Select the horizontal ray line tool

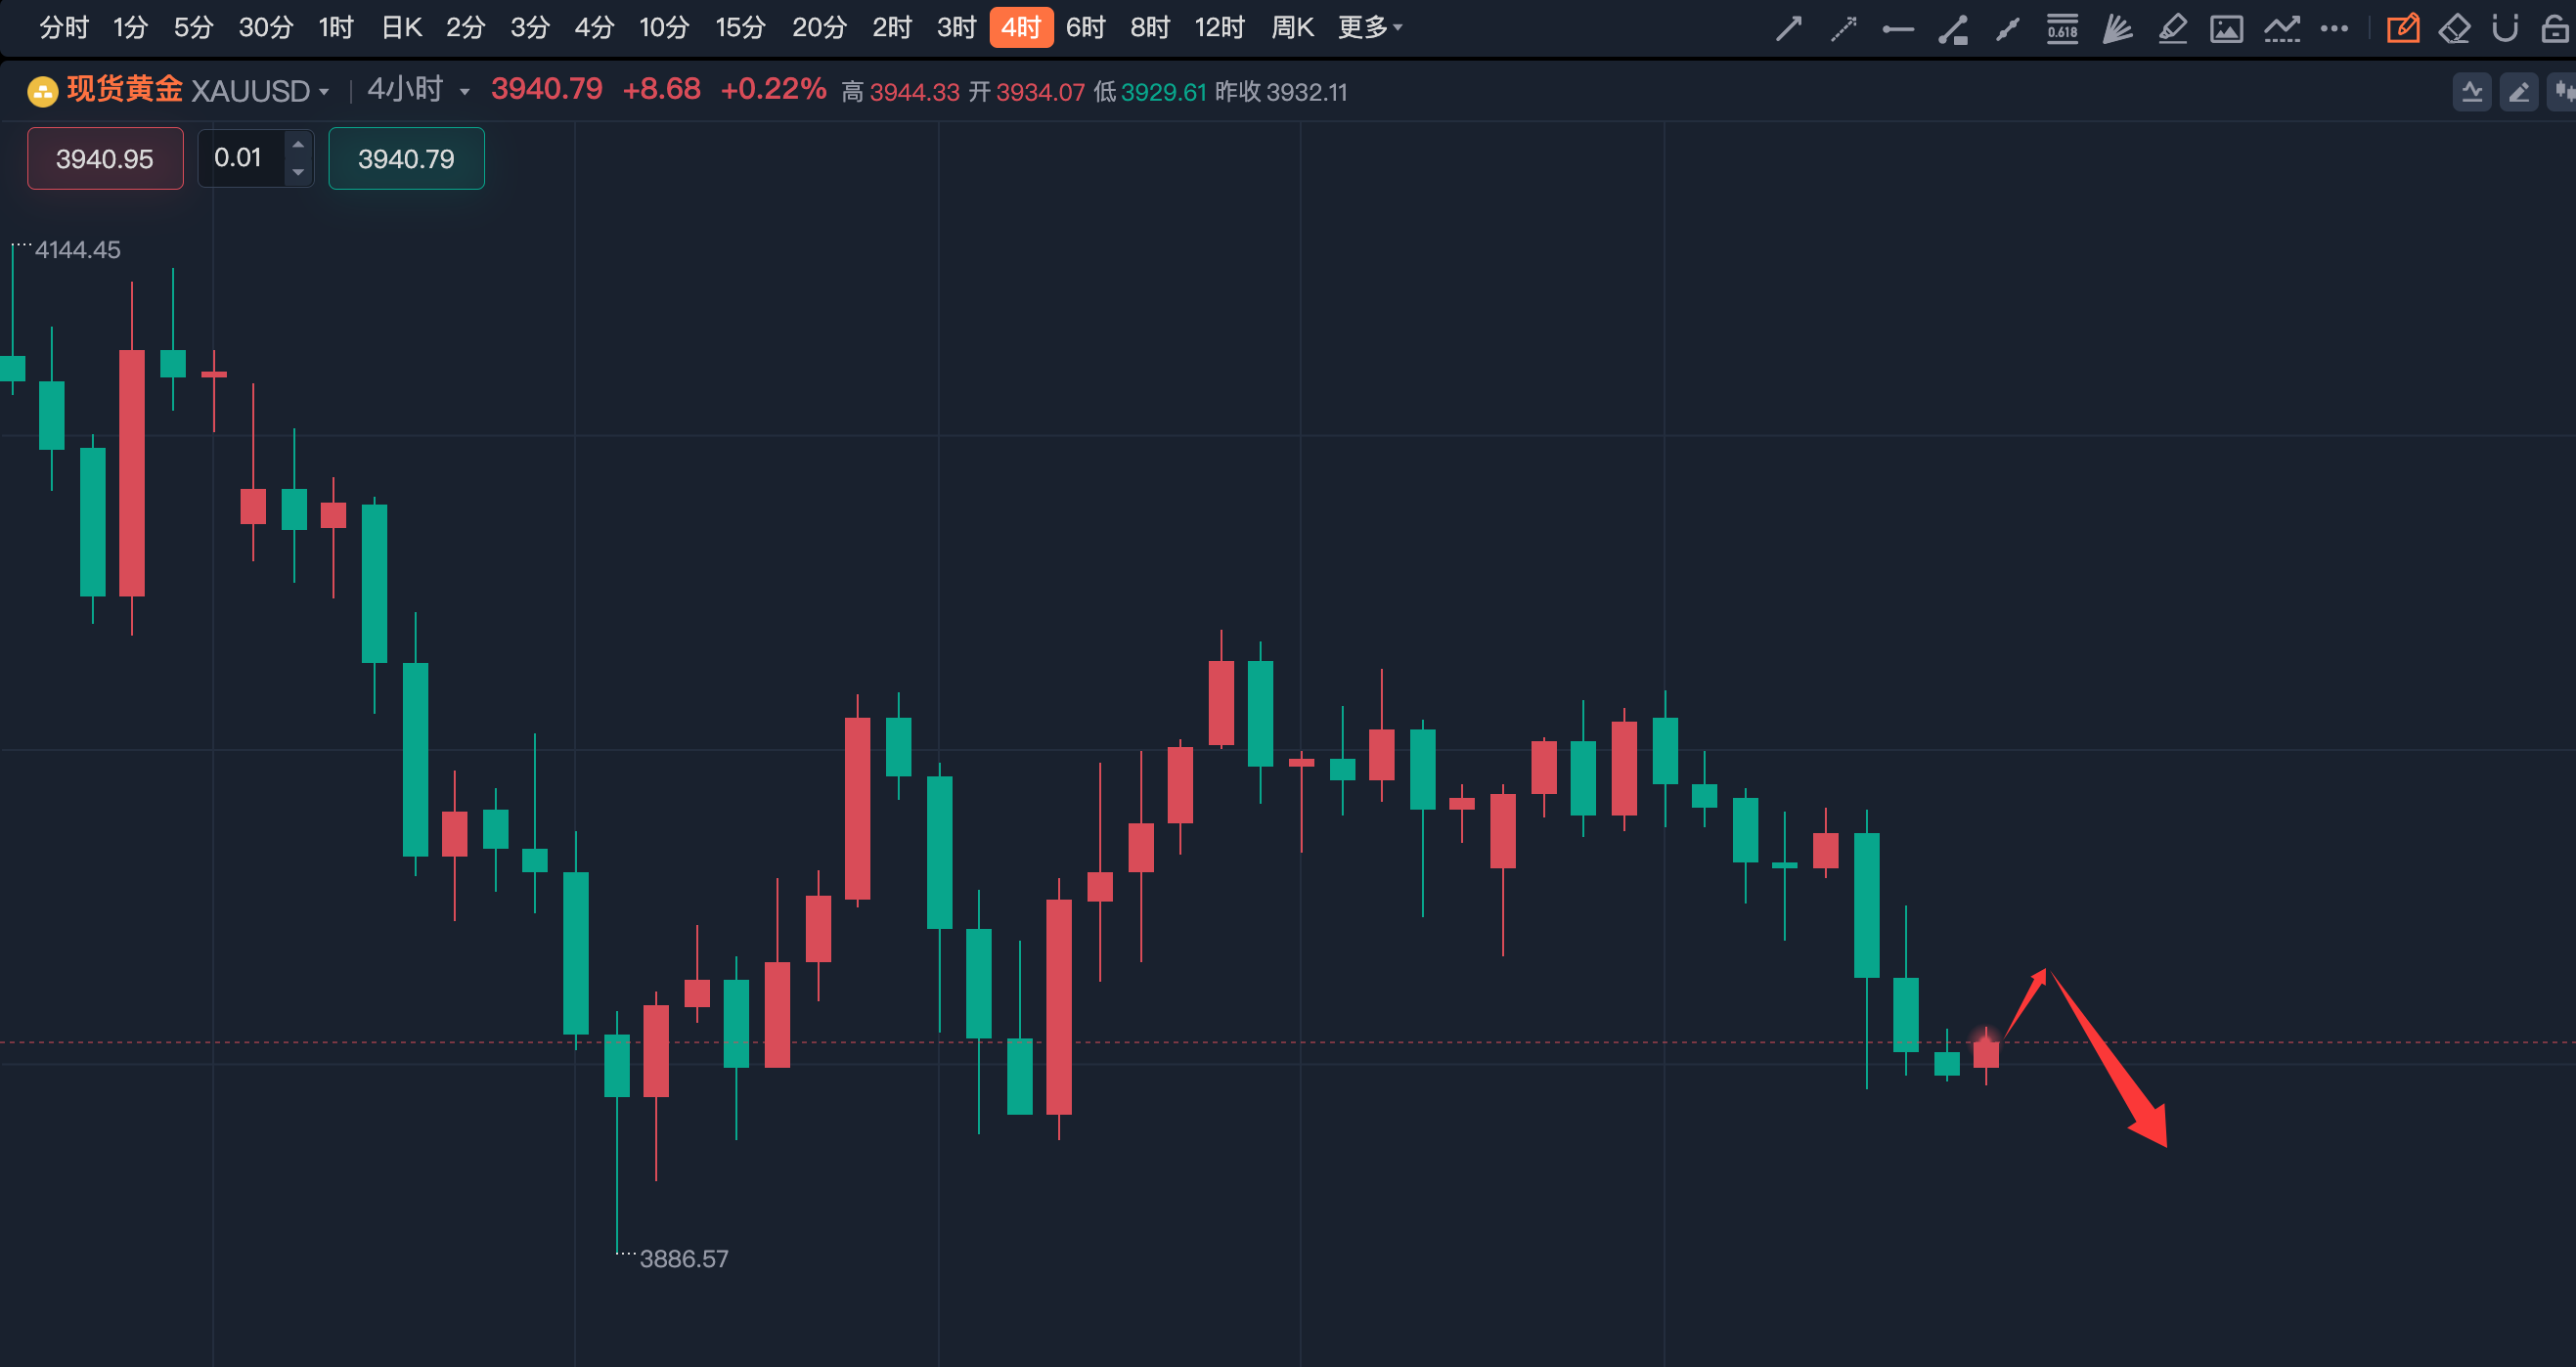click(x=1897, y=29)
